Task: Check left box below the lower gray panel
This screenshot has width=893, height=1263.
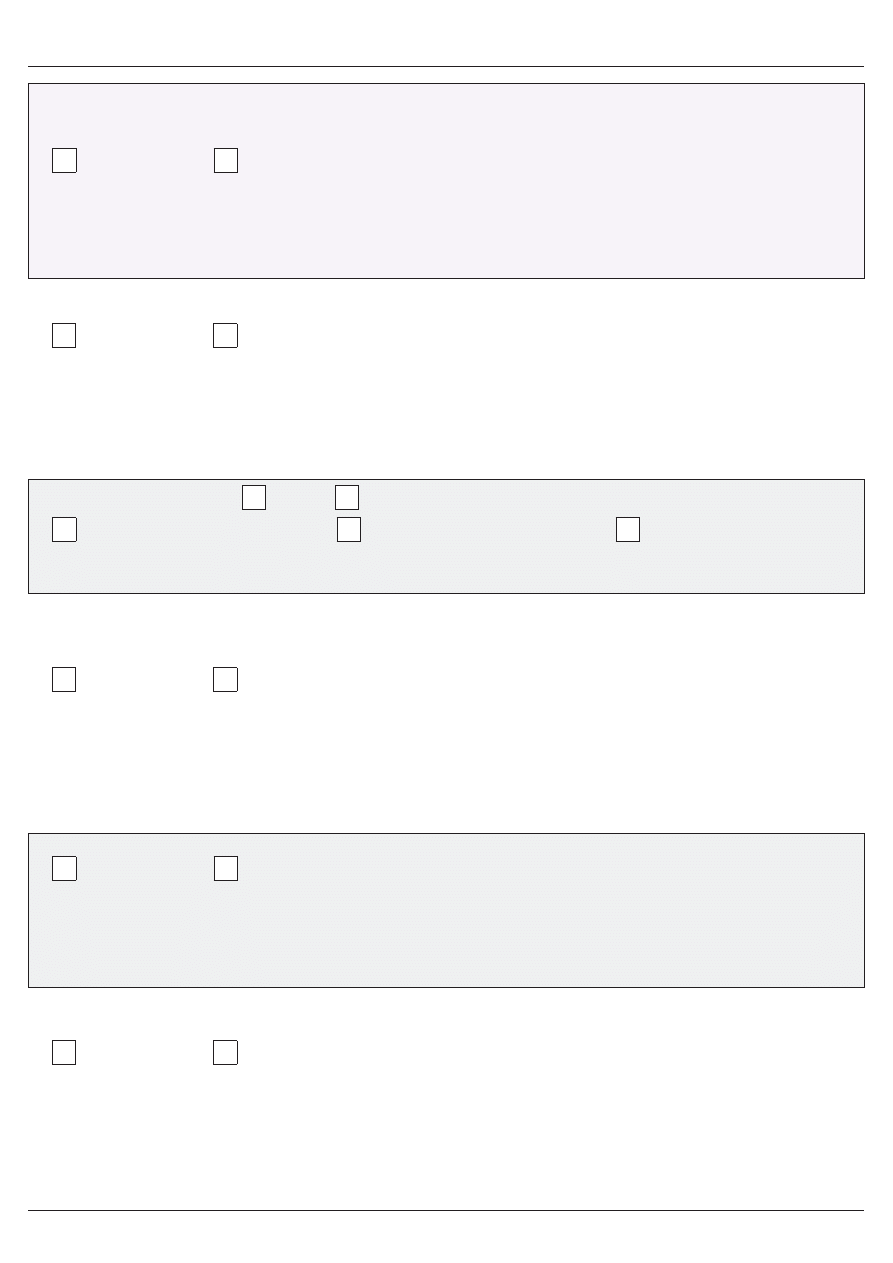Action: click(64, 1052)
